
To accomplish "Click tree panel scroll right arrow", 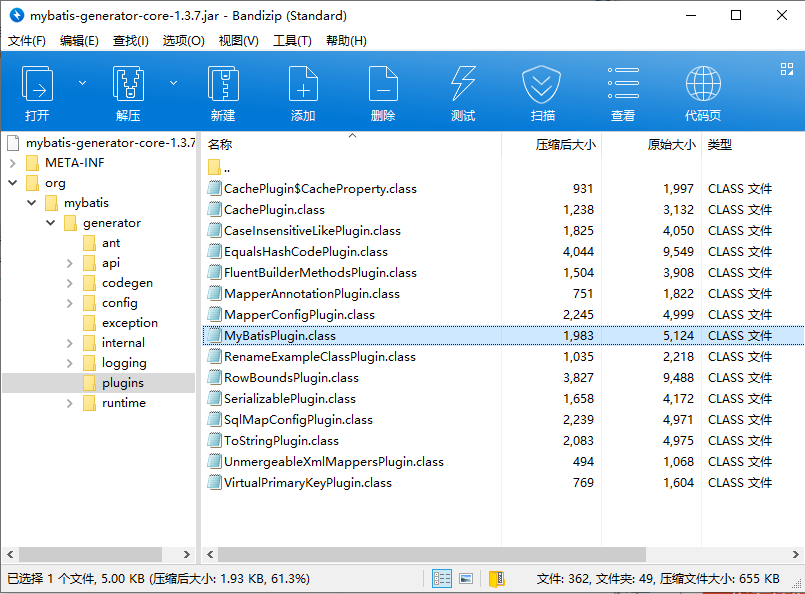I will 187,554.
